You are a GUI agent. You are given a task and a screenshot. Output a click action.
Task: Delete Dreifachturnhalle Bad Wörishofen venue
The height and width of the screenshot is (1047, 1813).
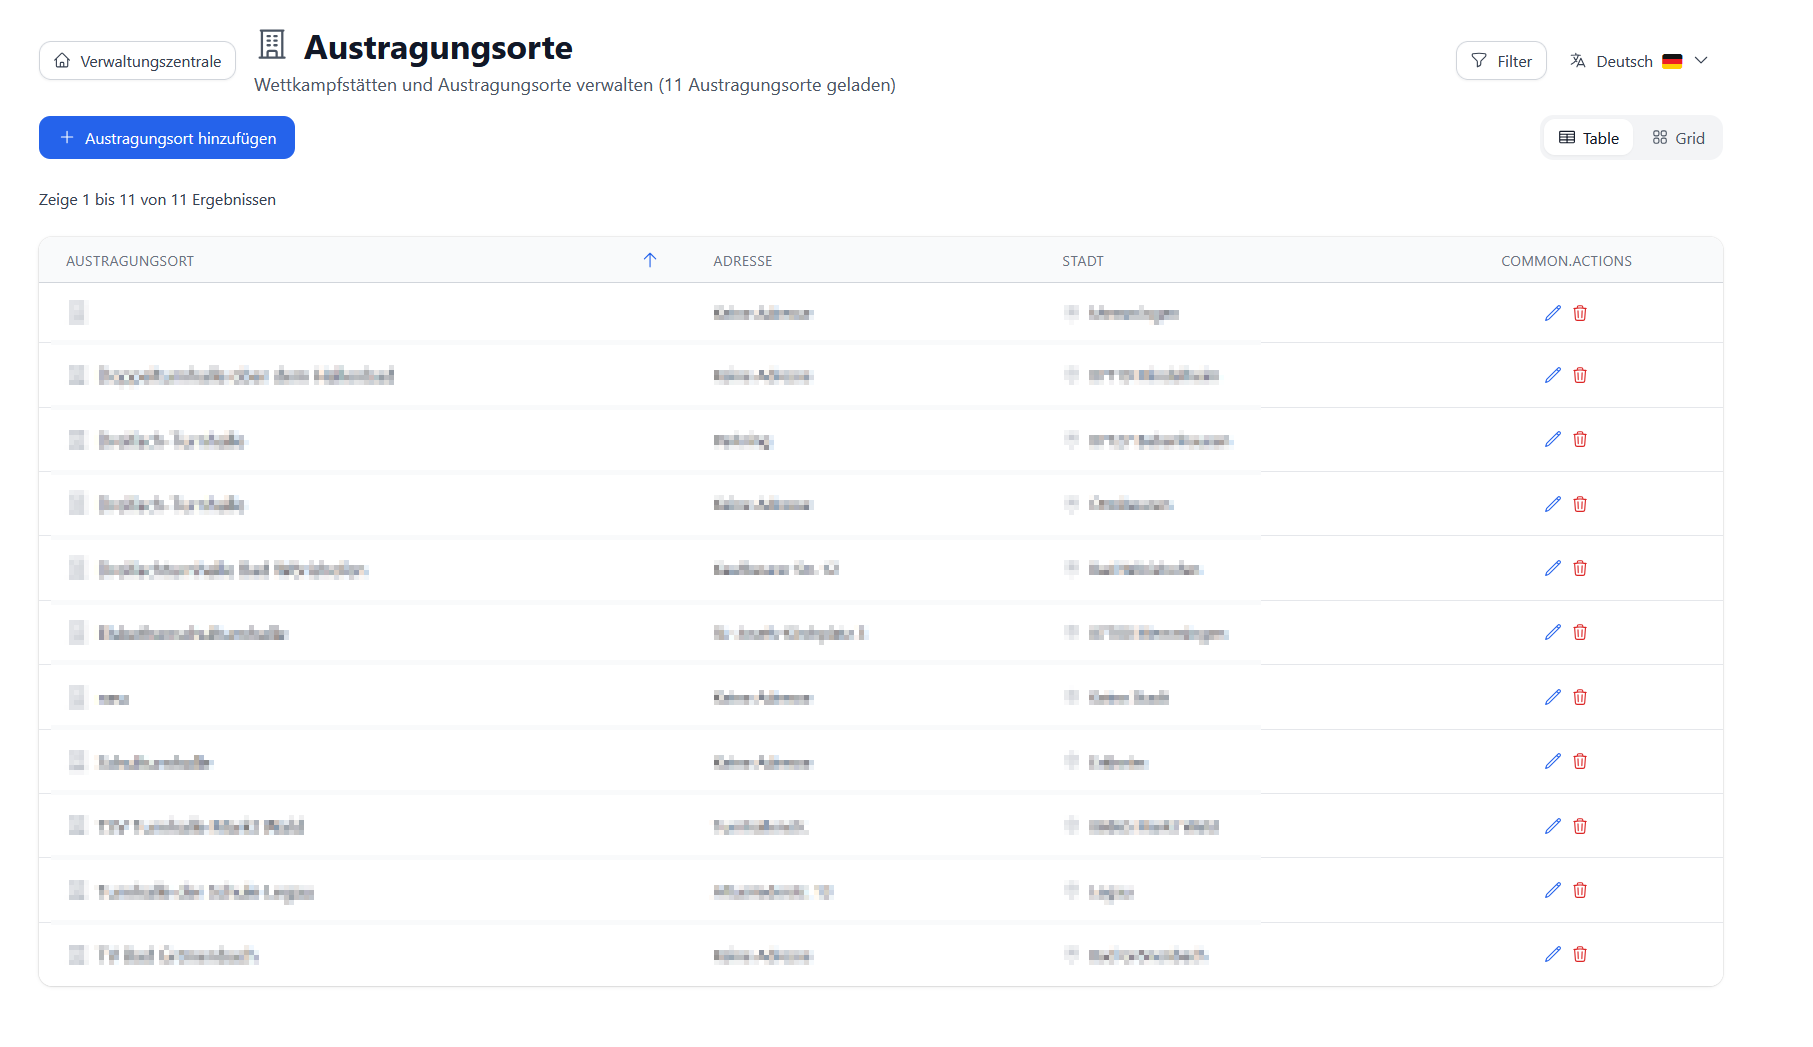click(x=1580, y=568)
